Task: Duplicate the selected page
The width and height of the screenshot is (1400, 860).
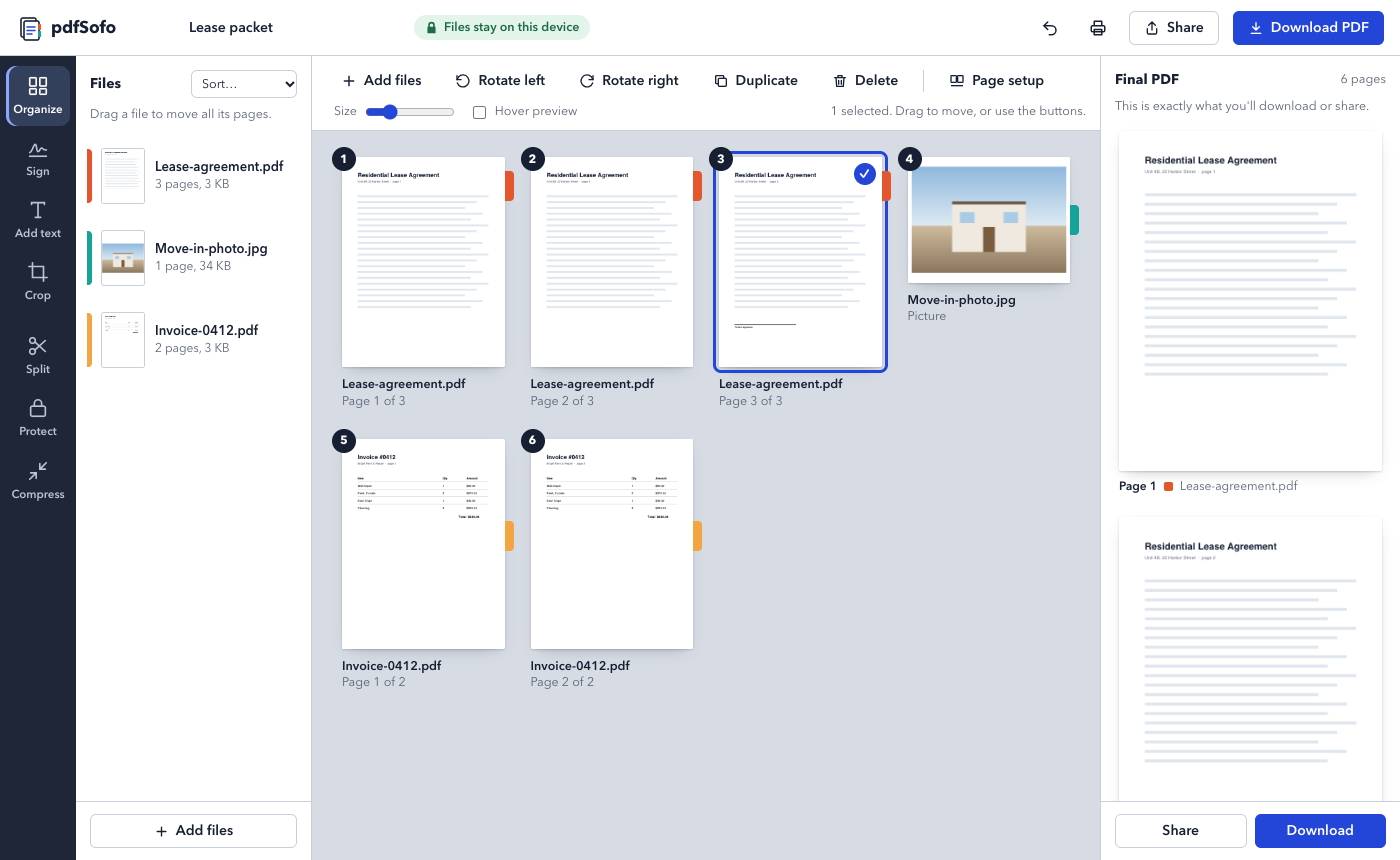Action: point(756,80)
